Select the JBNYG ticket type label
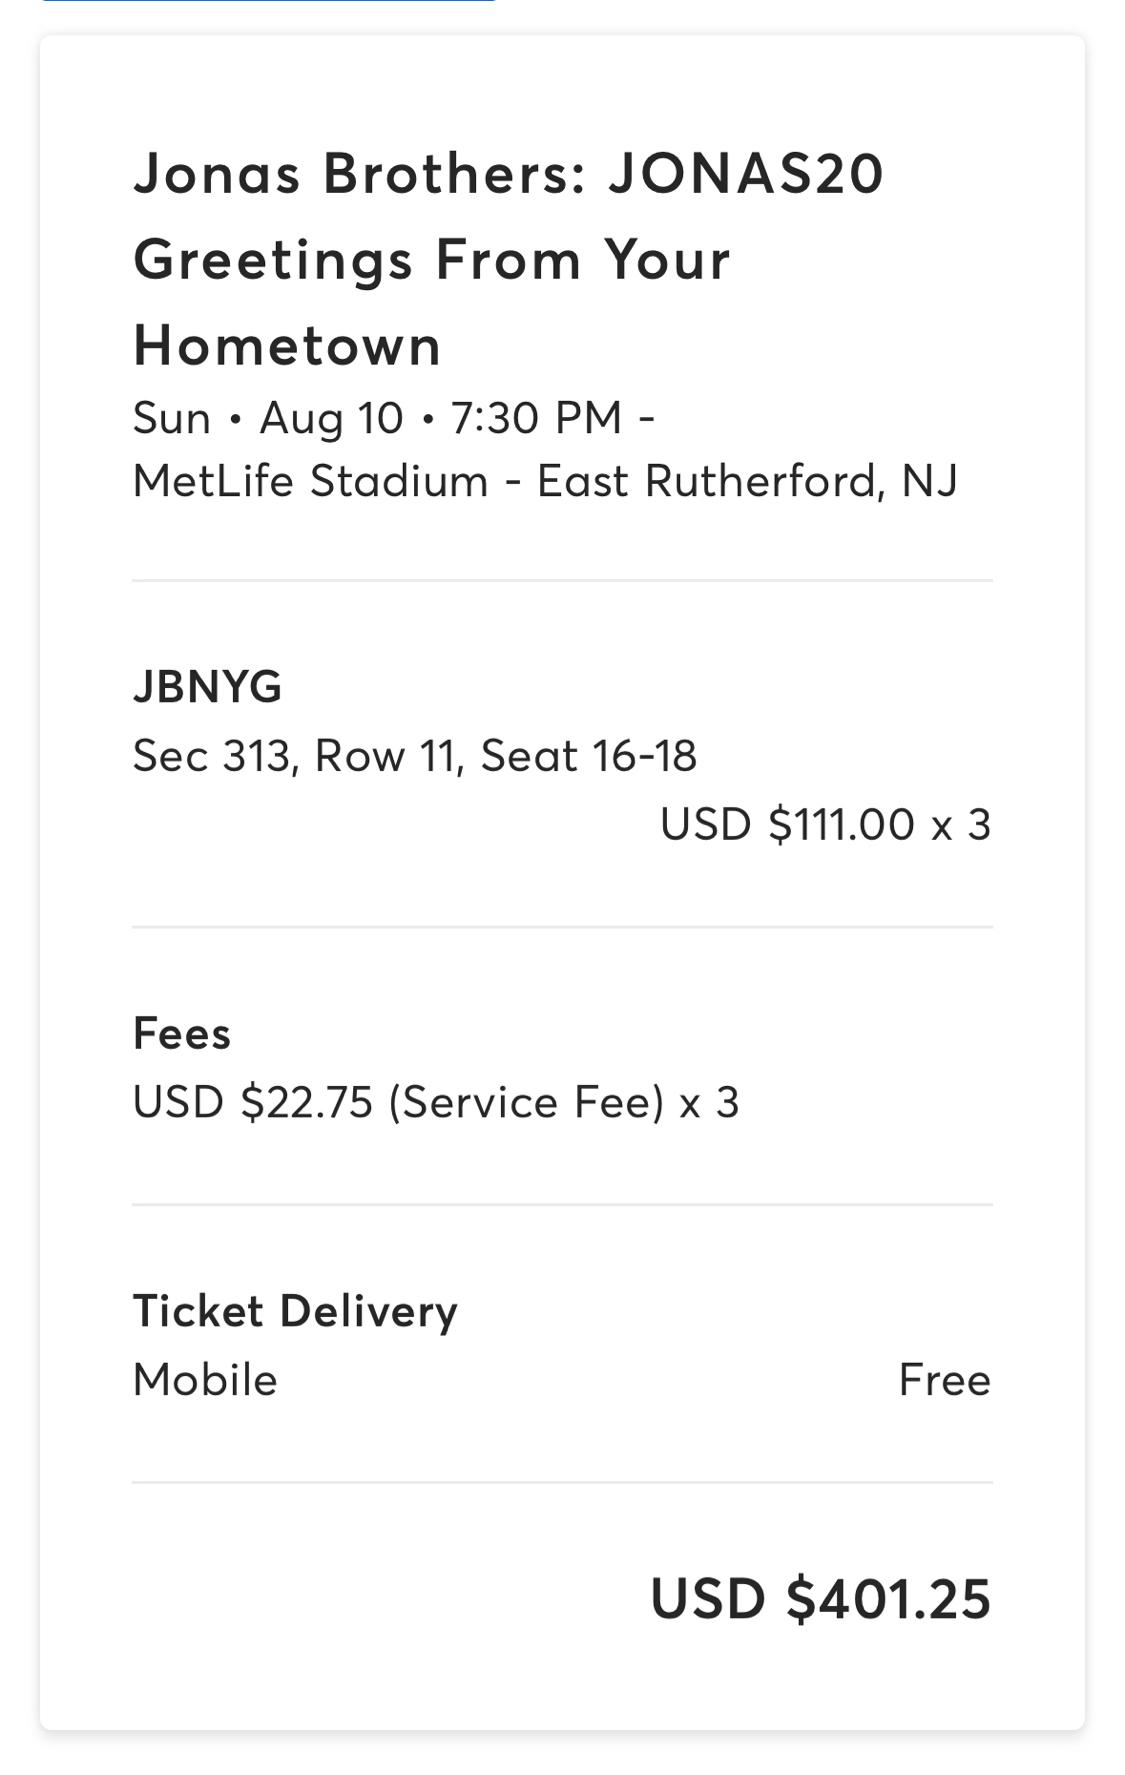The image size is (1125, 1775). (208, 687)
